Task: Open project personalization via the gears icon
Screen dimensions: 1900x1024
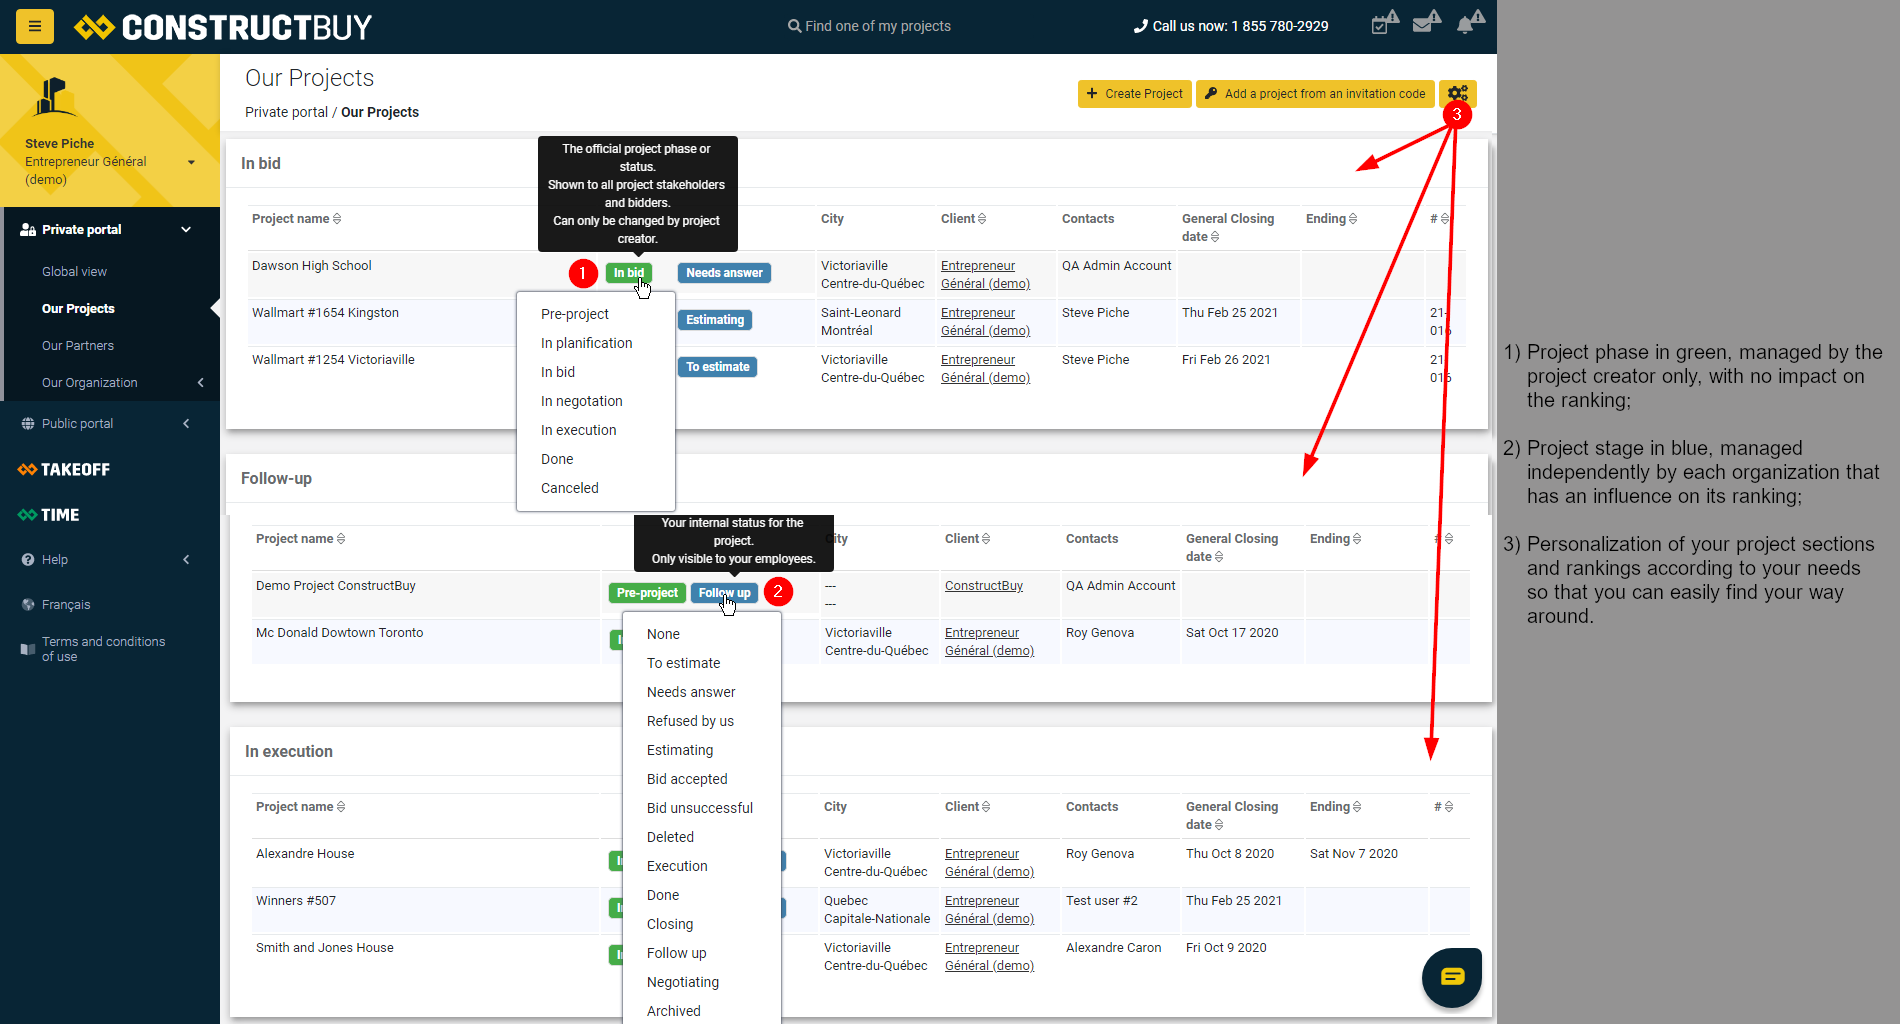Action: (1457, 93)
